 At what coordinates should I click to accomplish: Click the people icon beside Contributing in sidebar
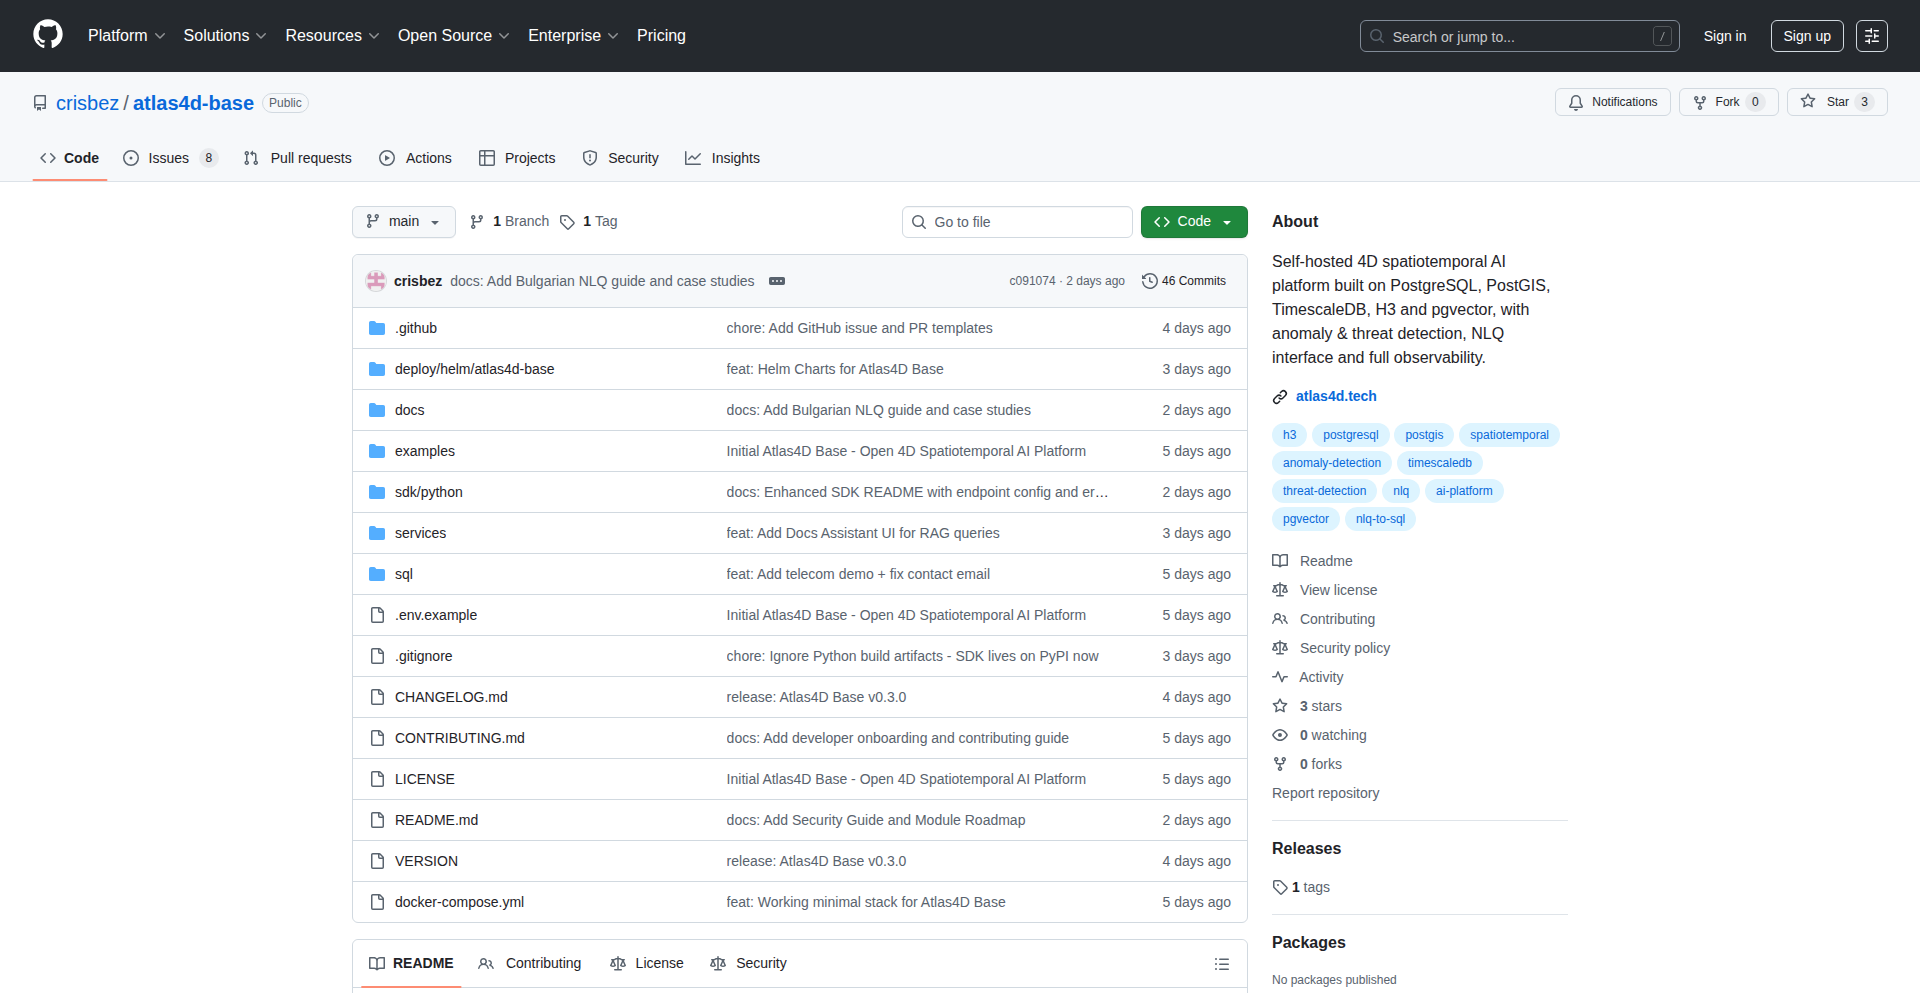tap(1280, 619)
